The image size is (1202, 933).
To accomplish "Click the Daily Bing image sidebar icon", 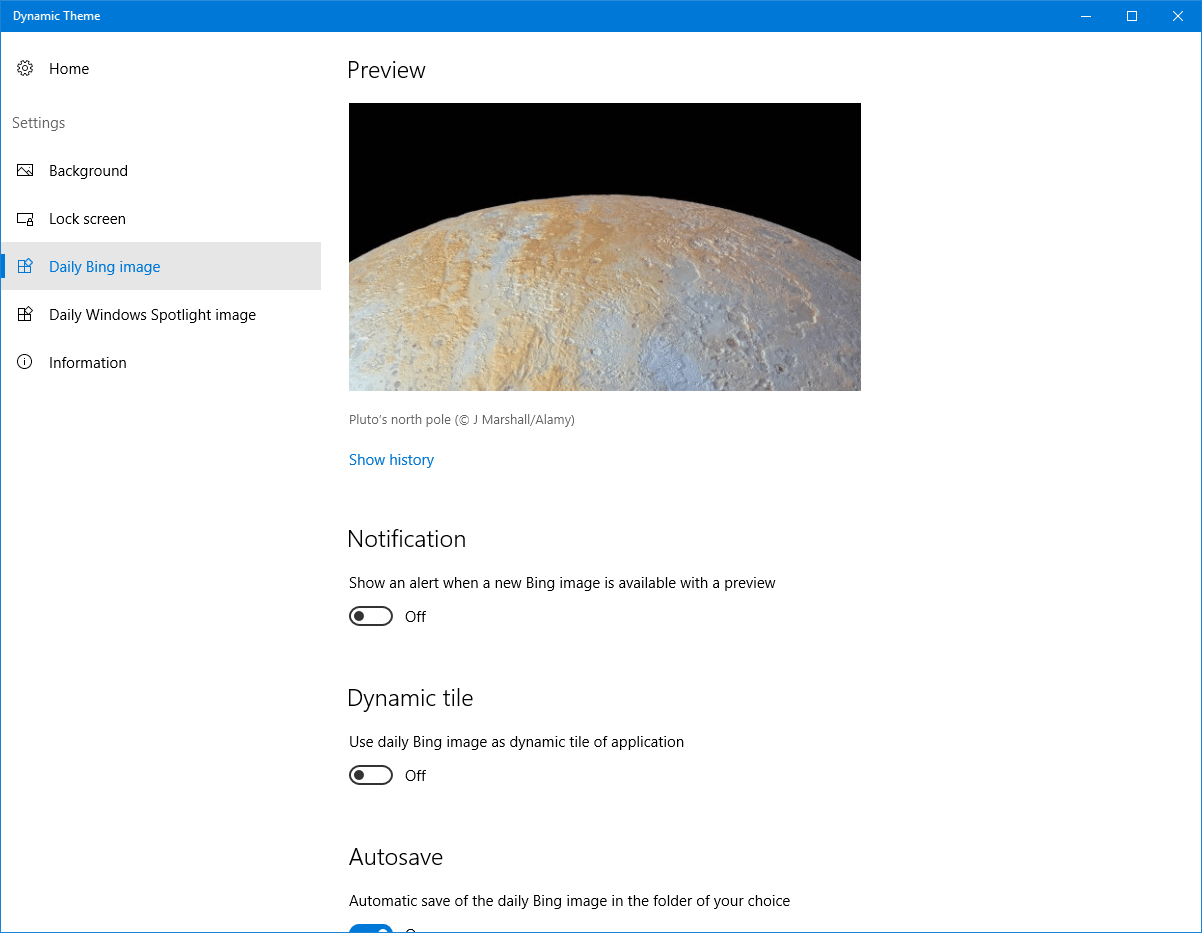I will [x=25, y=267].
